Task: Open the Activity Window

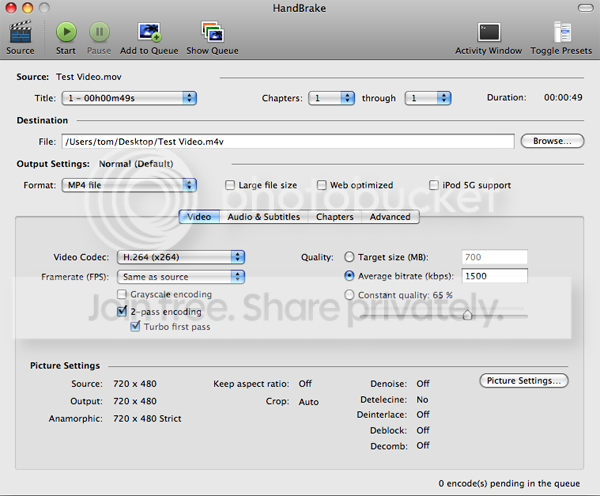Action: point(489,33)
